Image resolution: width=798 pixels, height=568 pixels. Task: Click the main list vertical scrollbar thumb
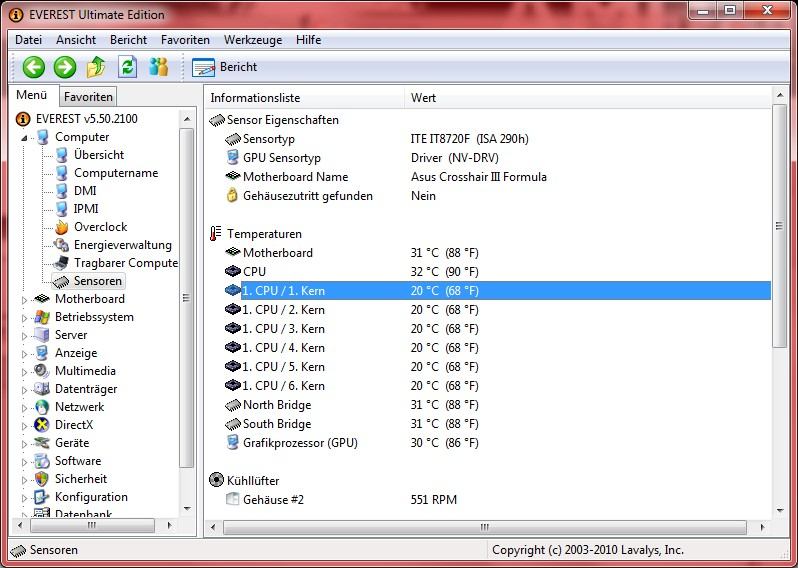tap(780, 226)
